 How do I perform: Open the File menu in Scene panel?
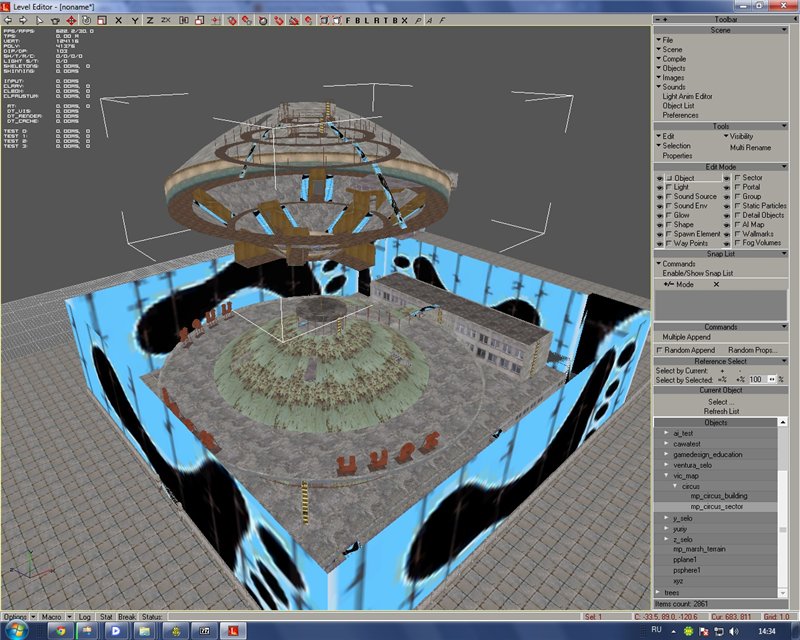coord(667,40)
